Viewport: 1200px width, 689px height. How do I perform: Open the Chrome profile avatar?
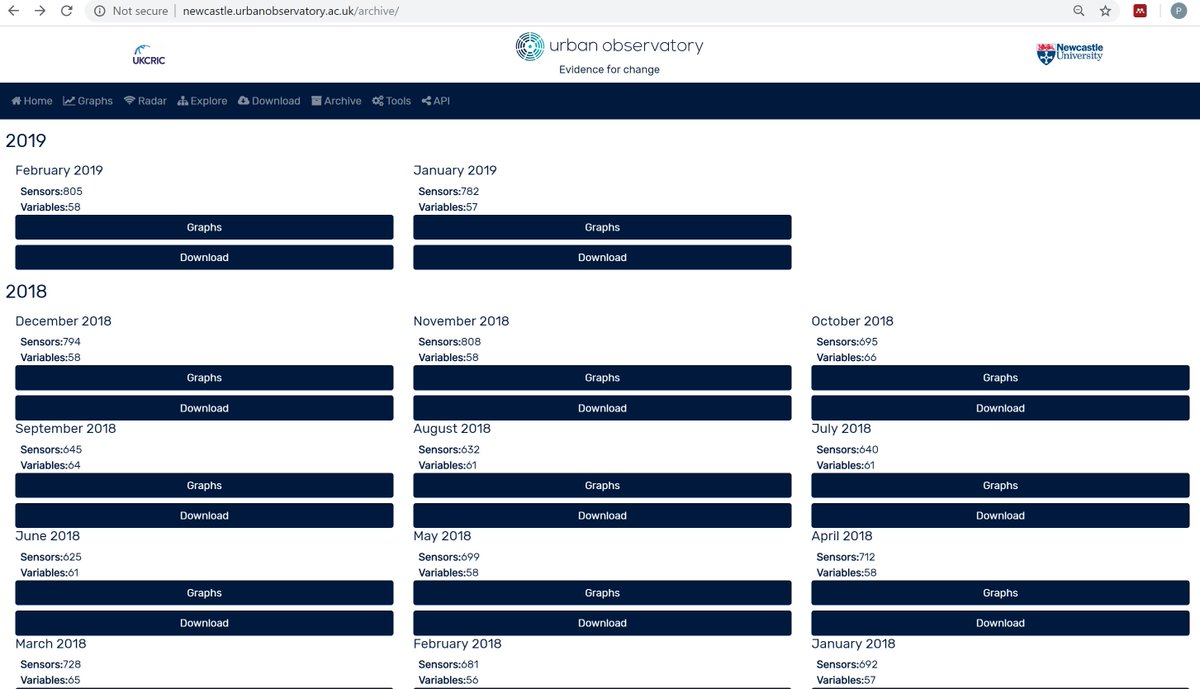pos(1179,11)
